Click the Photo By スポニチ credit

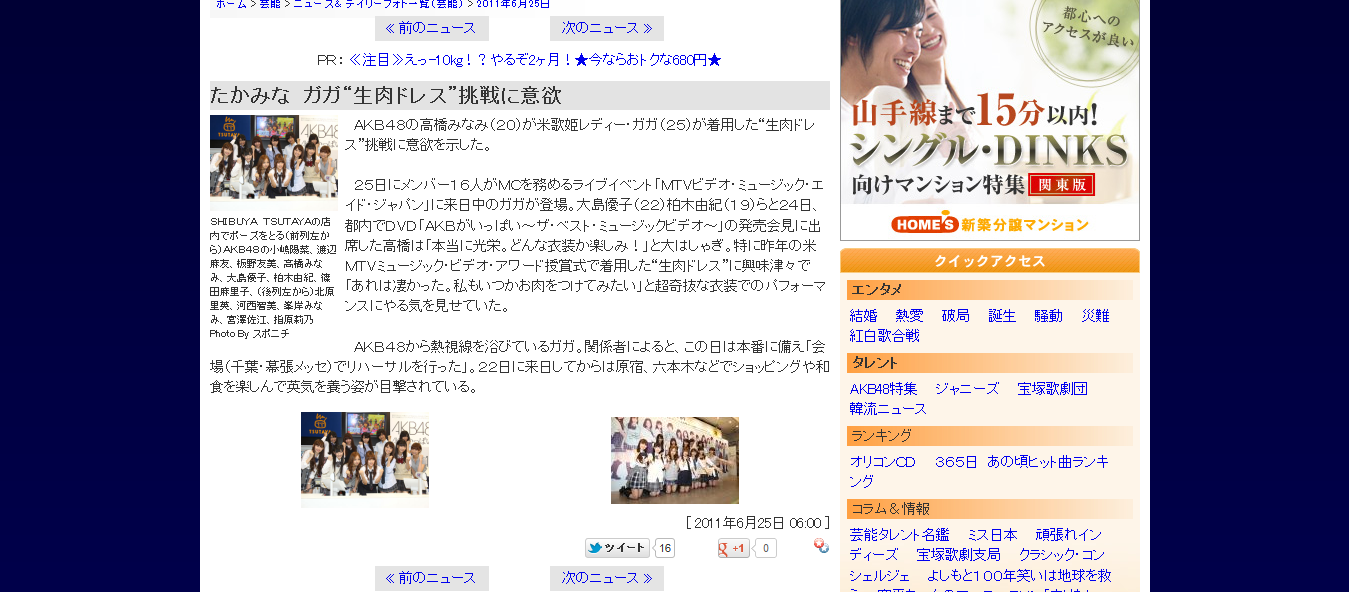click(250, 334)
